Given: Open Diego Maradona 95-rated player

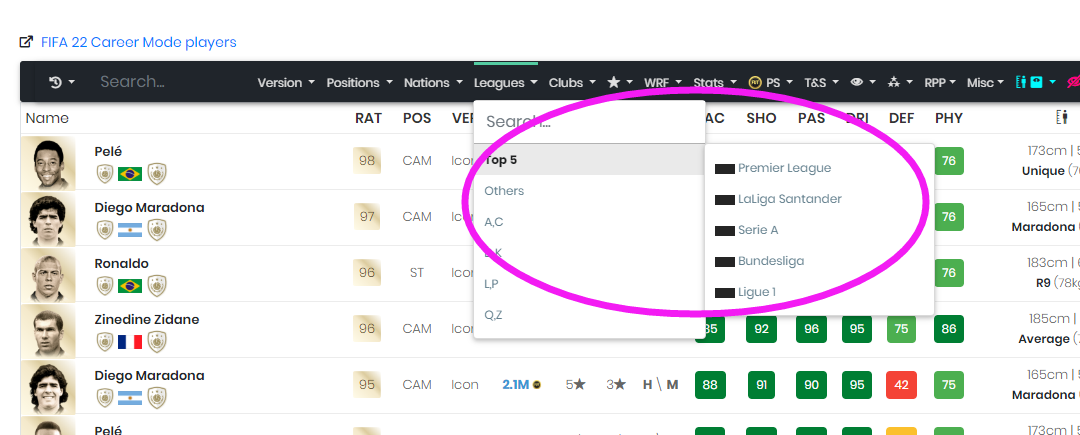Looking at the screenshot, I should point(149,375).
